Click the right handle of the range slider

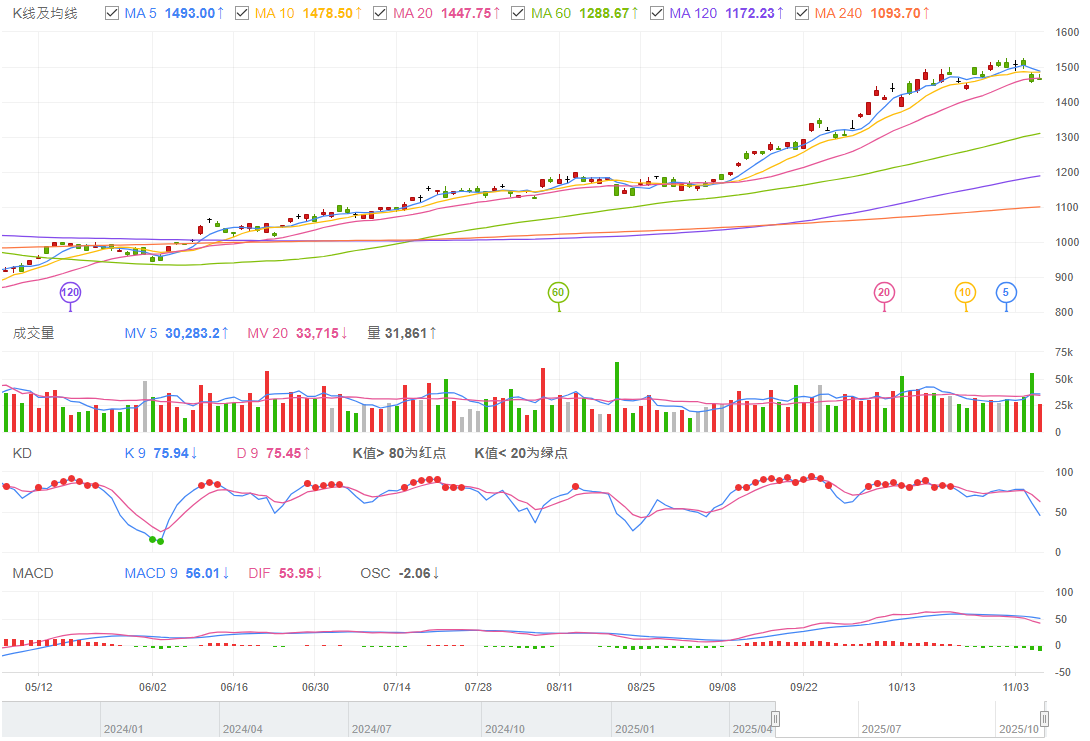coord(1043,719)
